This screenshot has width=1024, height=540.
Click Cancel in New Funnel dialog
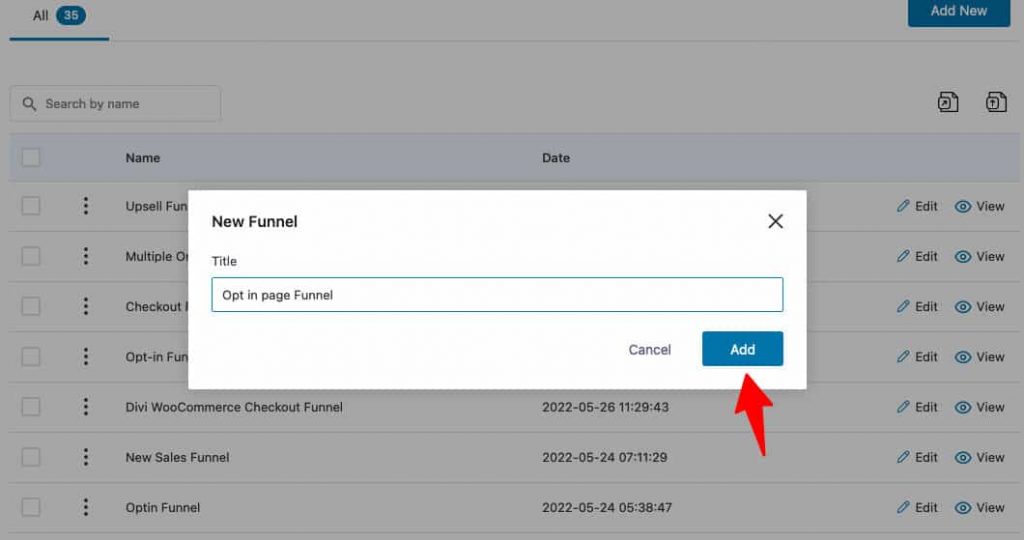pyautogui.click(x=650, y=349)
